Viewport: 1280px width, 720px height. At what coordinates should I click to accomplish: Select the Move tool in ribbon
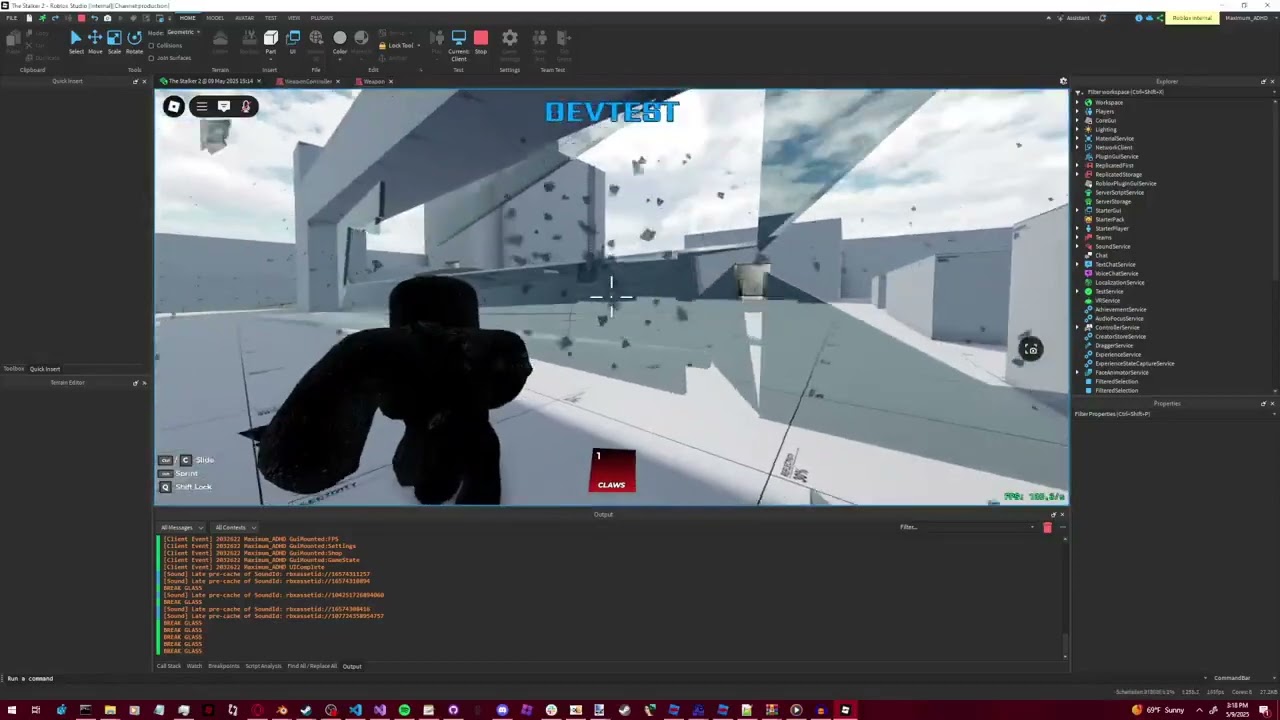95,40
